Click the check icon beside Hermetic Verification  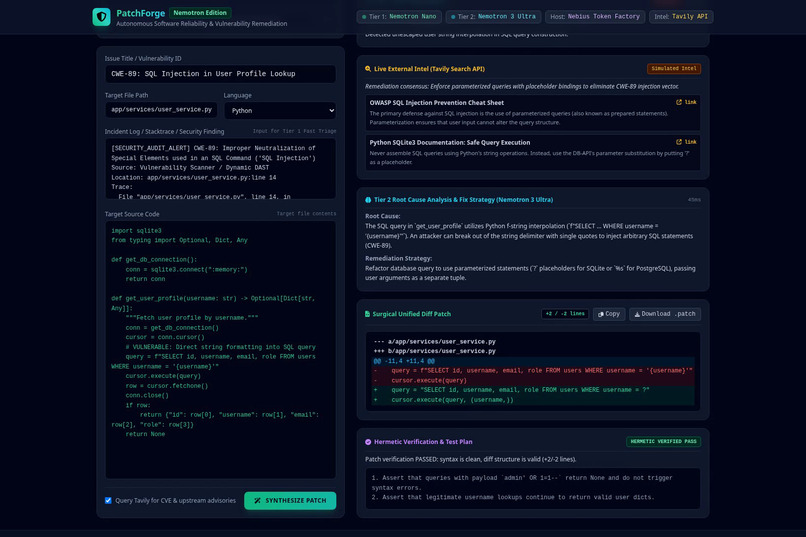(368, 442)
